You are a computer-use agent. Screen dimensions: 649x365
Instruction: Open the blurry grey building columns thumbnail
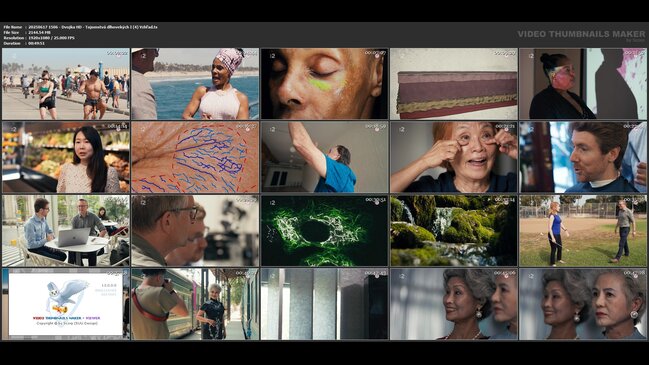click(324, 304)
